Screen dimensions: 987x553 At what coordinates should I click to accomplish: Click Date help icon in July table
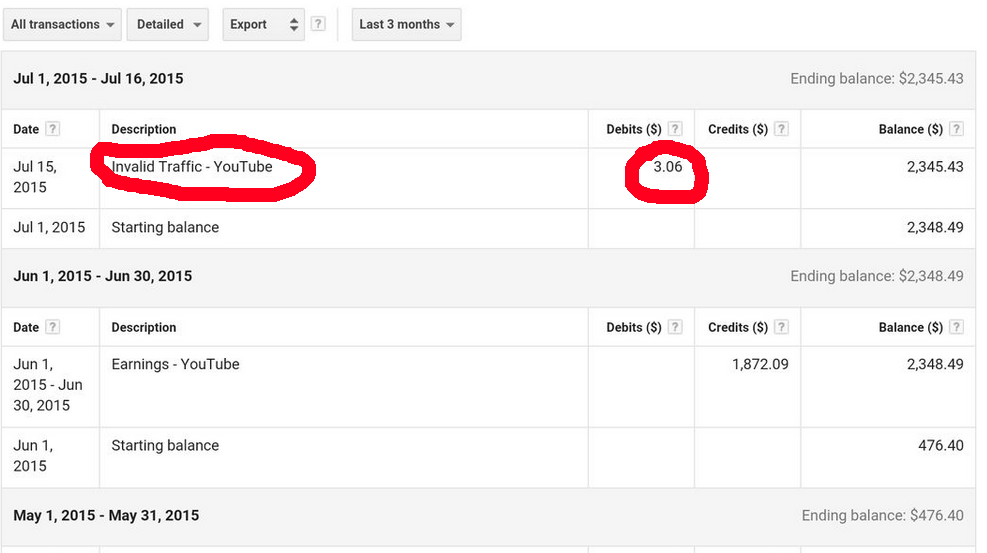point(53,129)
